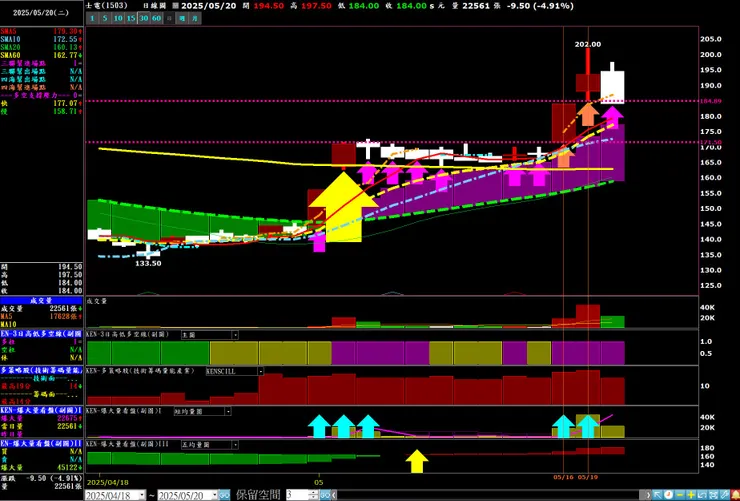Click the orange up arrow under the 202.00 candle
Image resolution: width=740 pixels, height=501 pixels.
point(588,113)
